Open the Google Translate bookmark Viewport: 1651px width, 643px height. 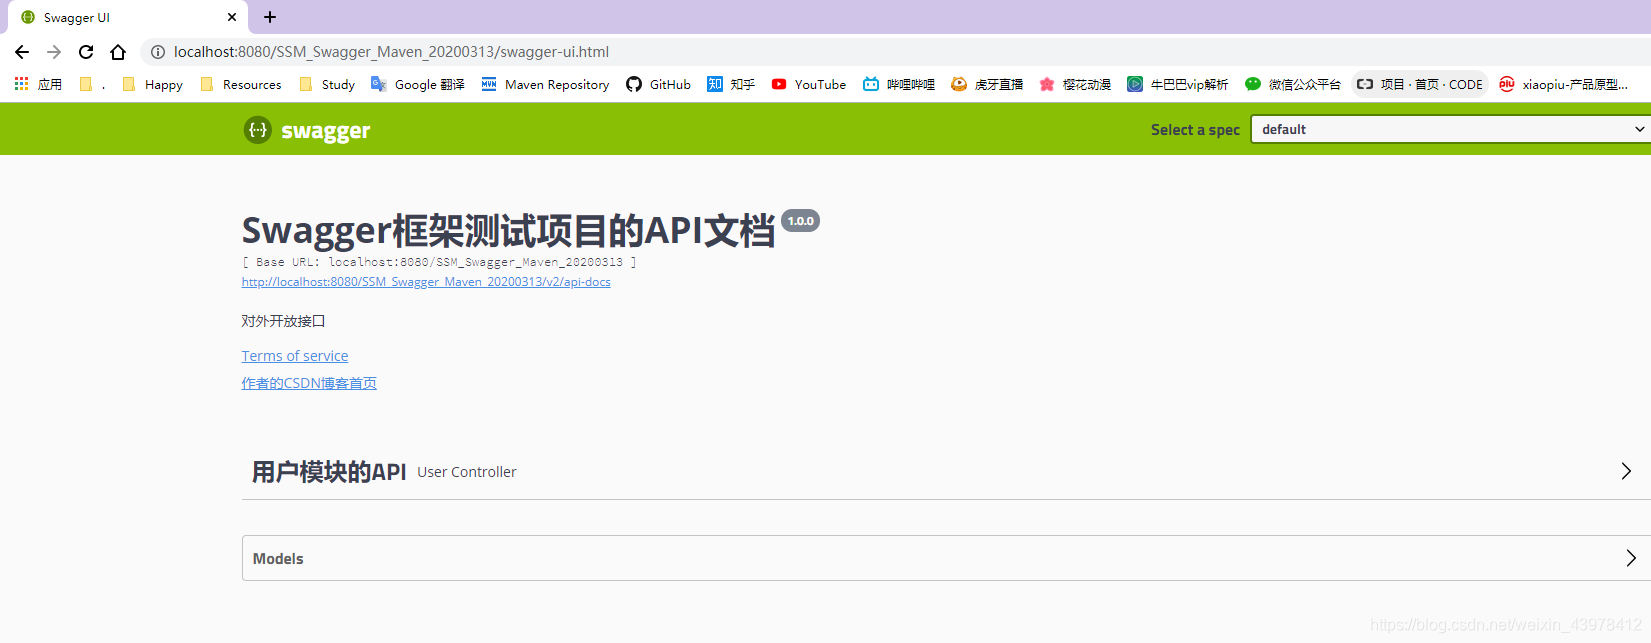pos(418,84)
